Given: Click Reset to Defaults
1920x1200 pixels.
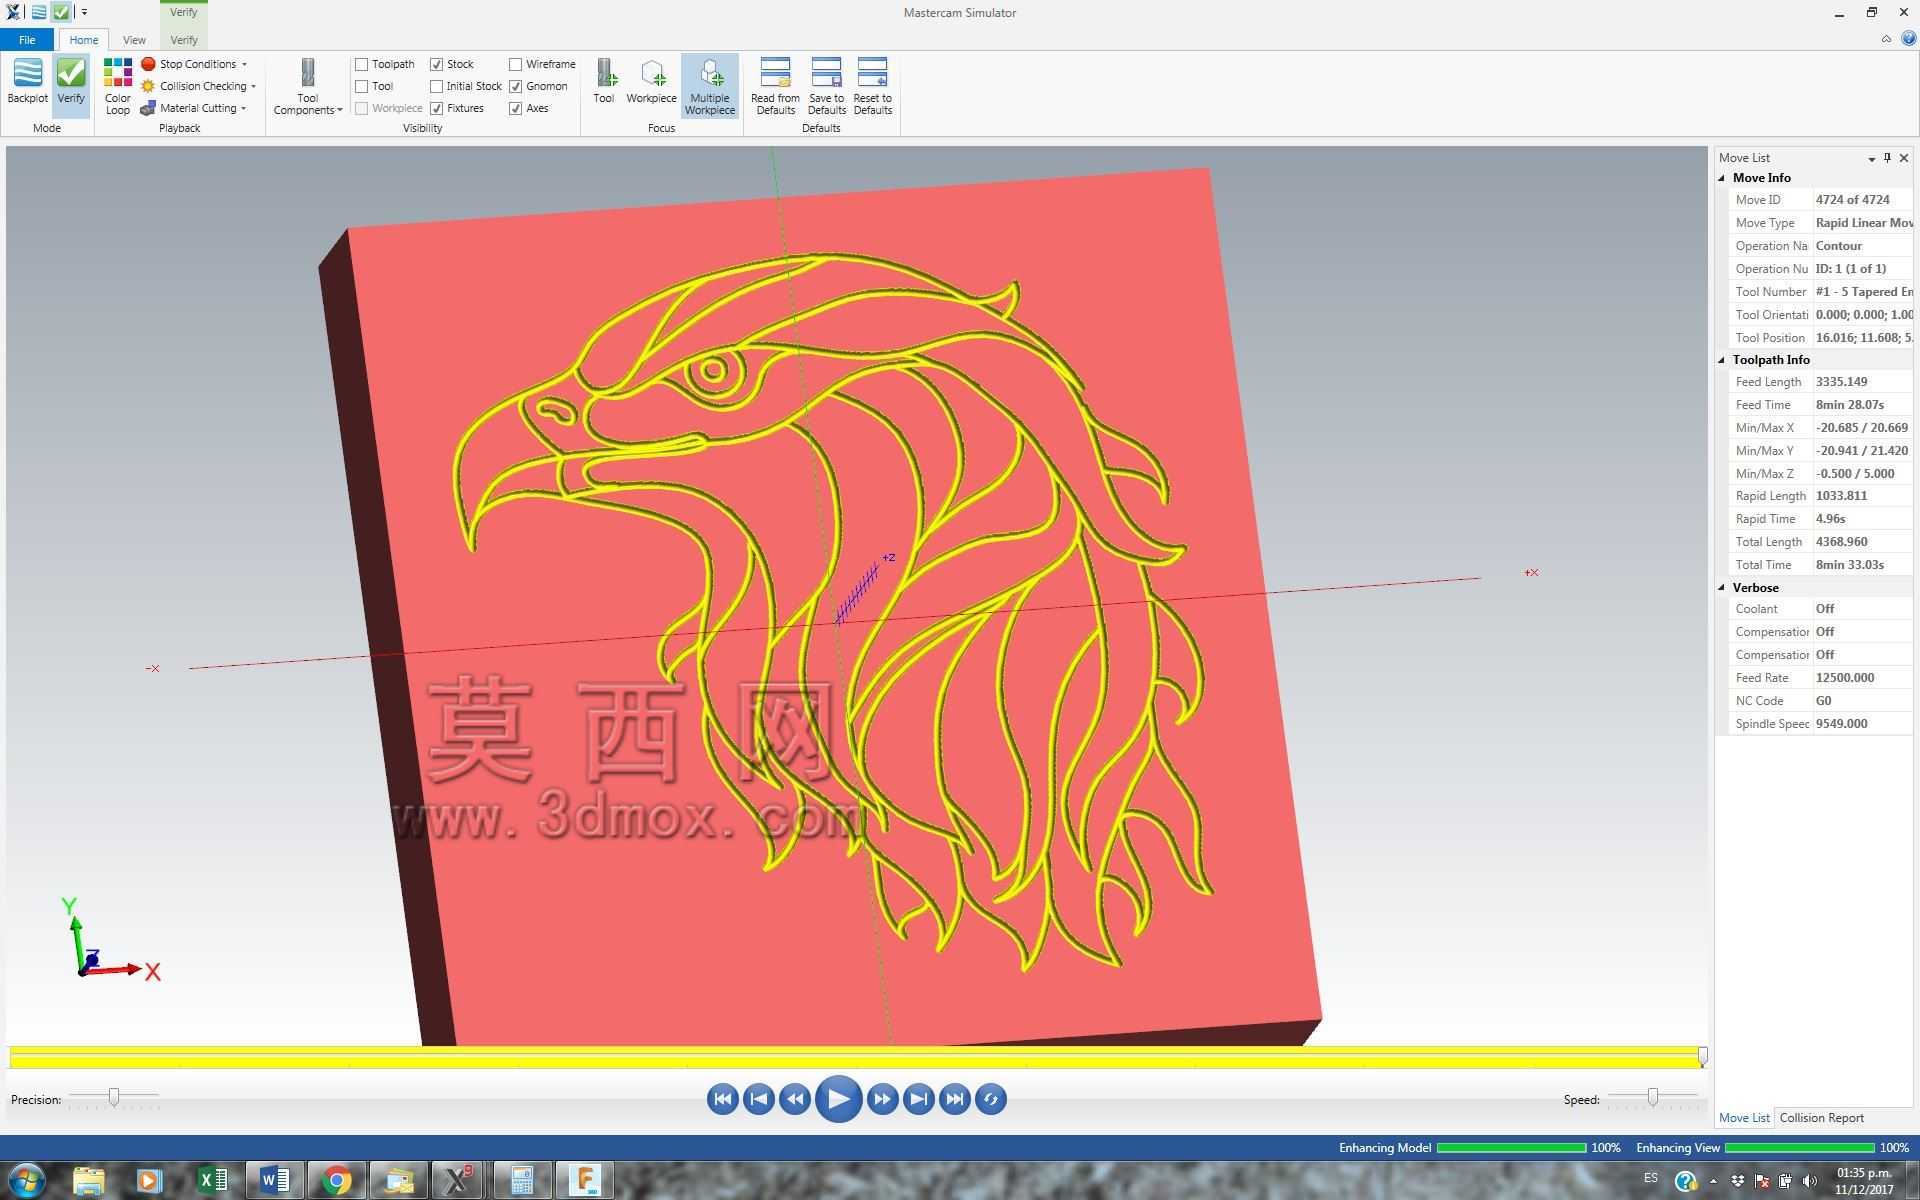Looking at the screenshot, I should click(872, 86).
